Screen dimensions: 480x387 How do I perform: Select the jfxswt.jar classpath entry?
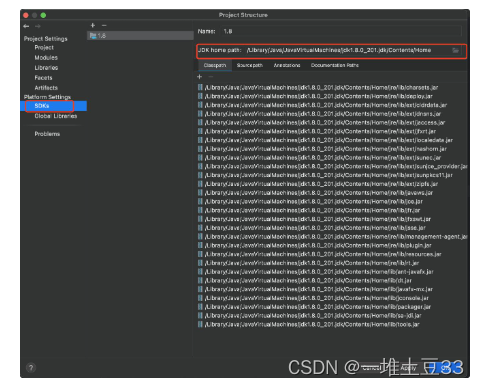click(x=314, y=219)
